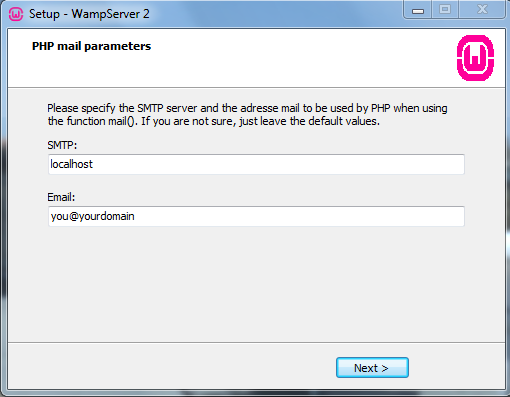510x397 pixels.
Task: Click the 'SMTP:' label
Action: point(62,145)
